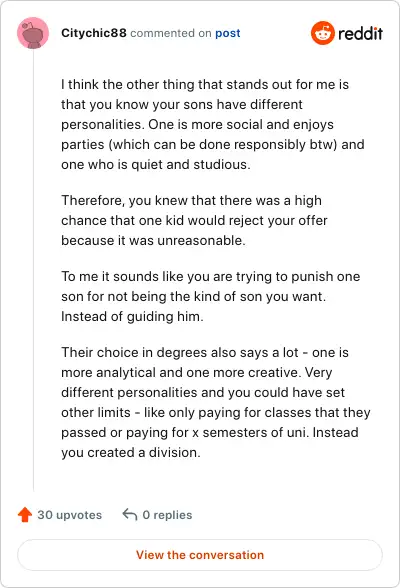Click the "commented on" text
This screenshot has width=400, height=588.
pyautogui.click(x=171, y=33)
